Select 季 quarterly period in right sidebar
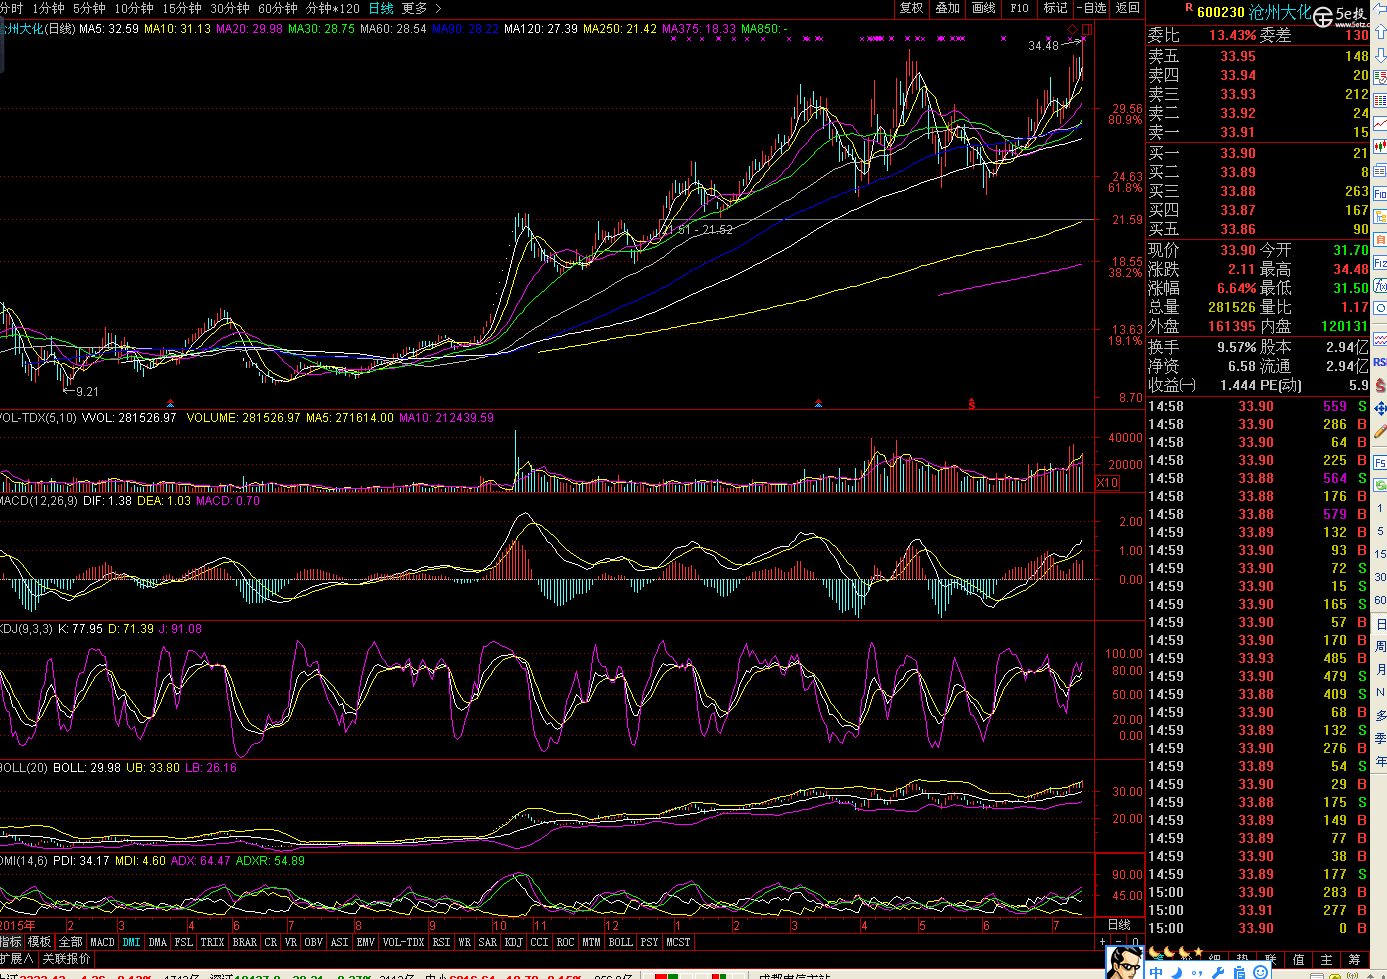 click(1380, 739)
